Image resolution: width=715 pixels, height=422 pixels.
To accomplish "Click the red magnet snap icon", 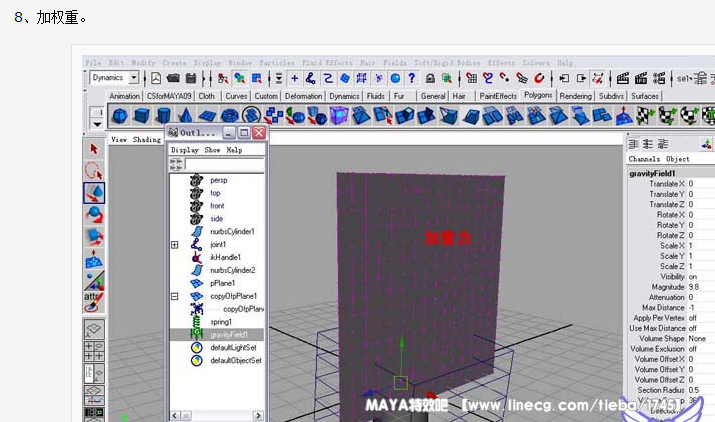I will point(539,78).
